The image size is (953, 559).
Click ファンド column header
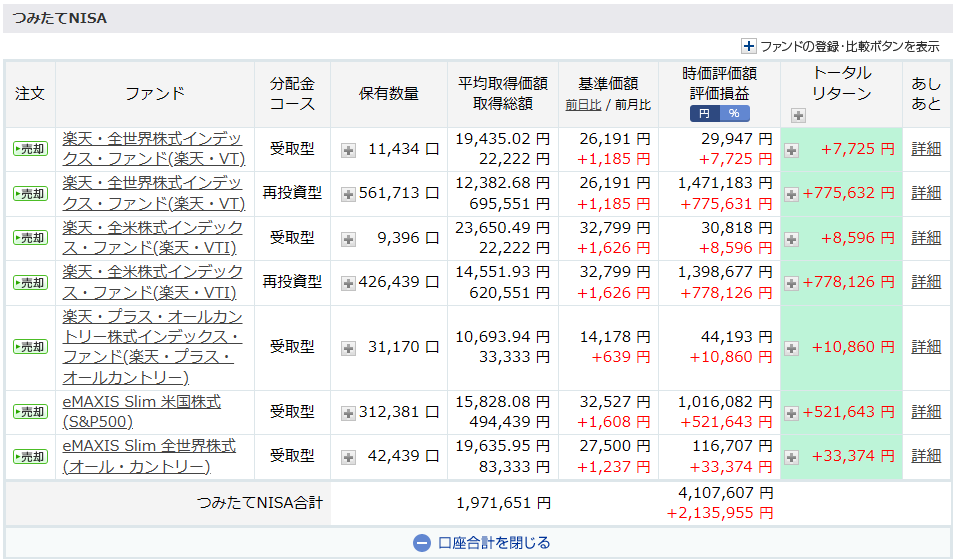[x=155, y=94]
